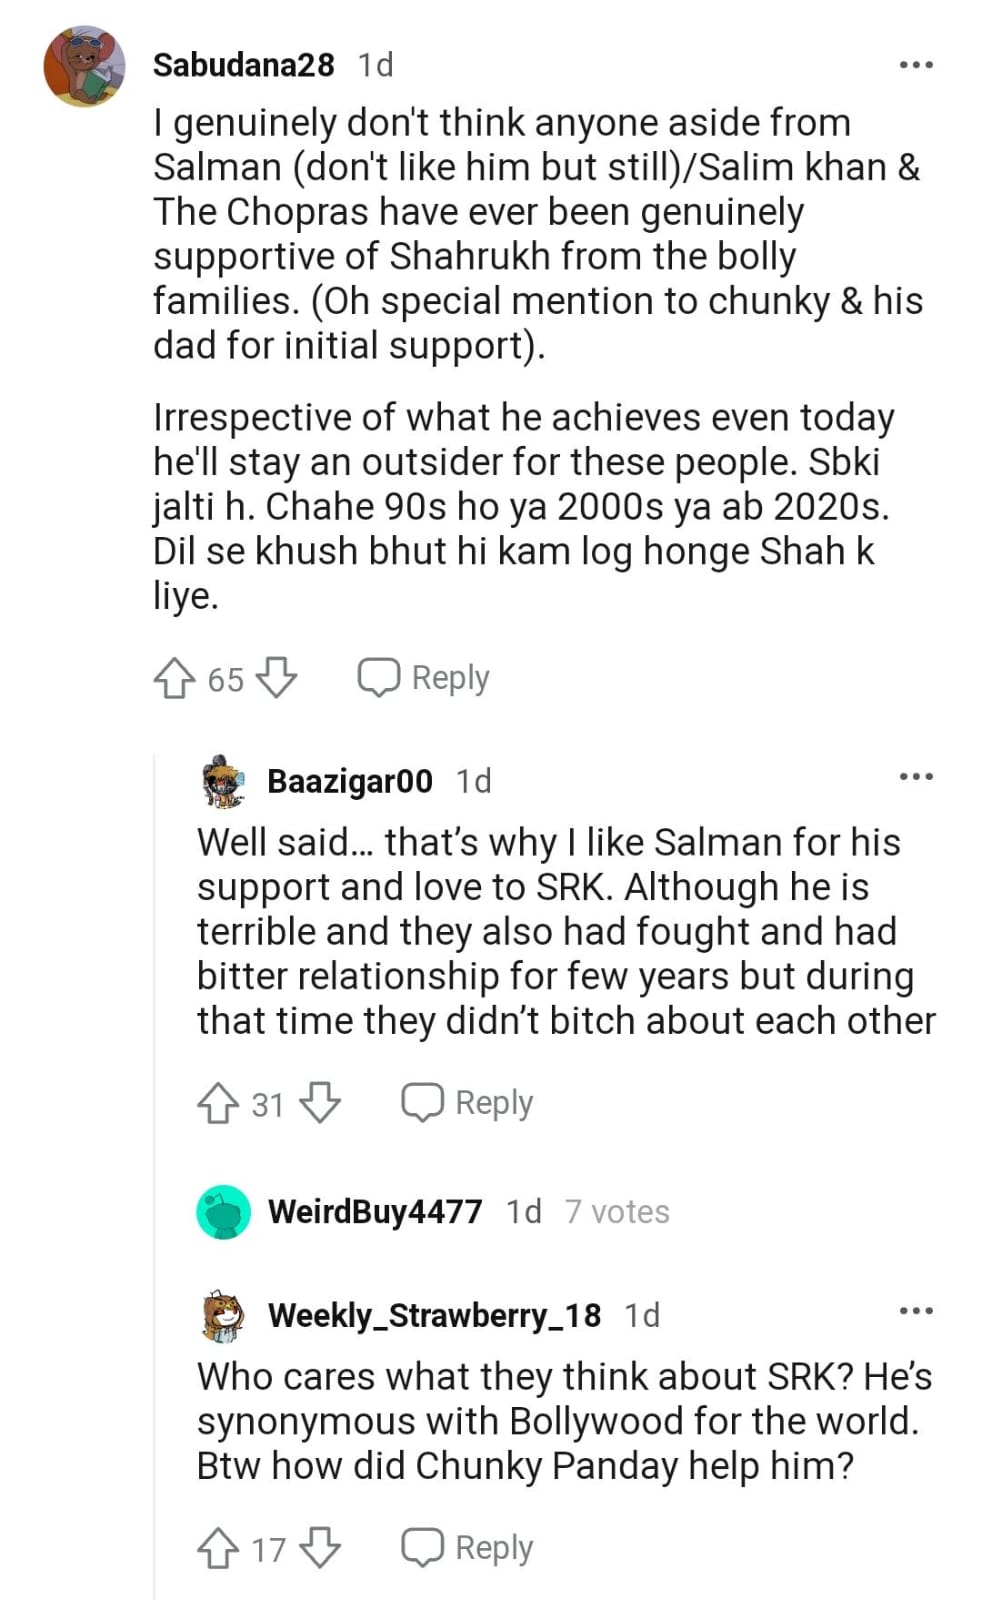
Task: Visit Sabudana28 username link
Action: click(243, 65)
